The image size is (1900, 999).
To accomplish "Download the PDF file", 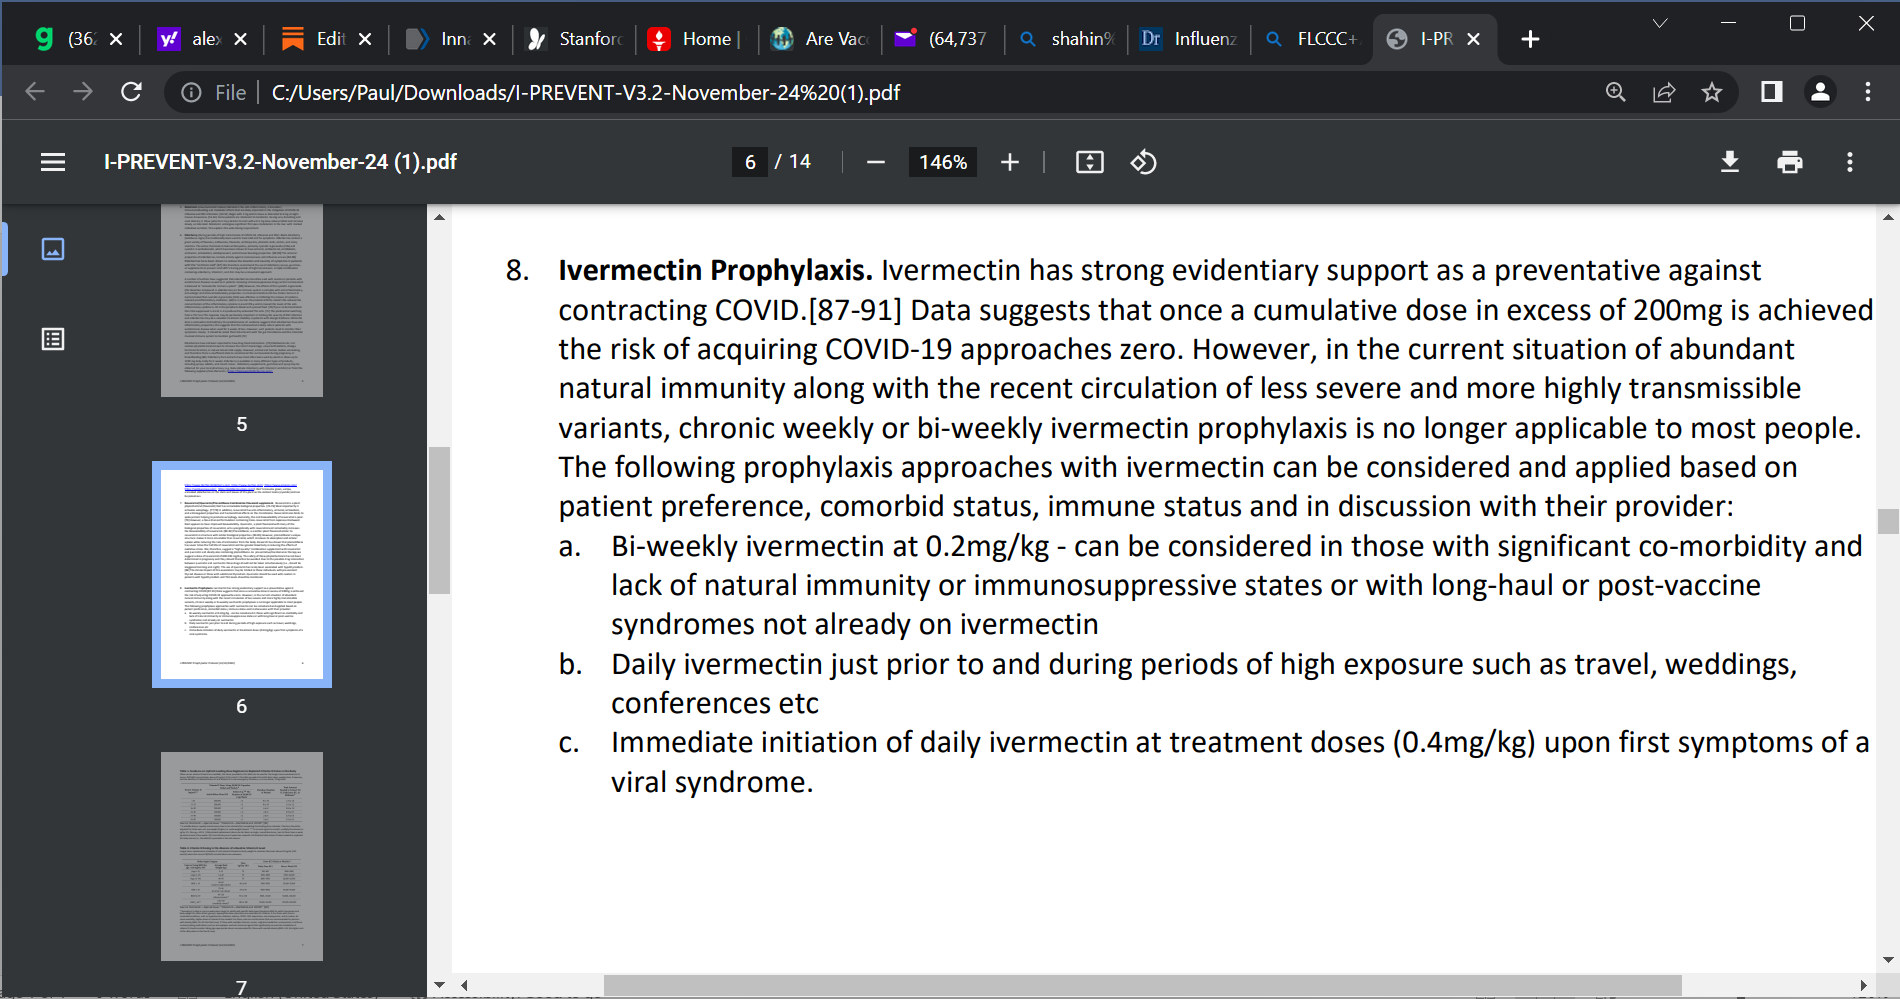I will coord(1730,162).
